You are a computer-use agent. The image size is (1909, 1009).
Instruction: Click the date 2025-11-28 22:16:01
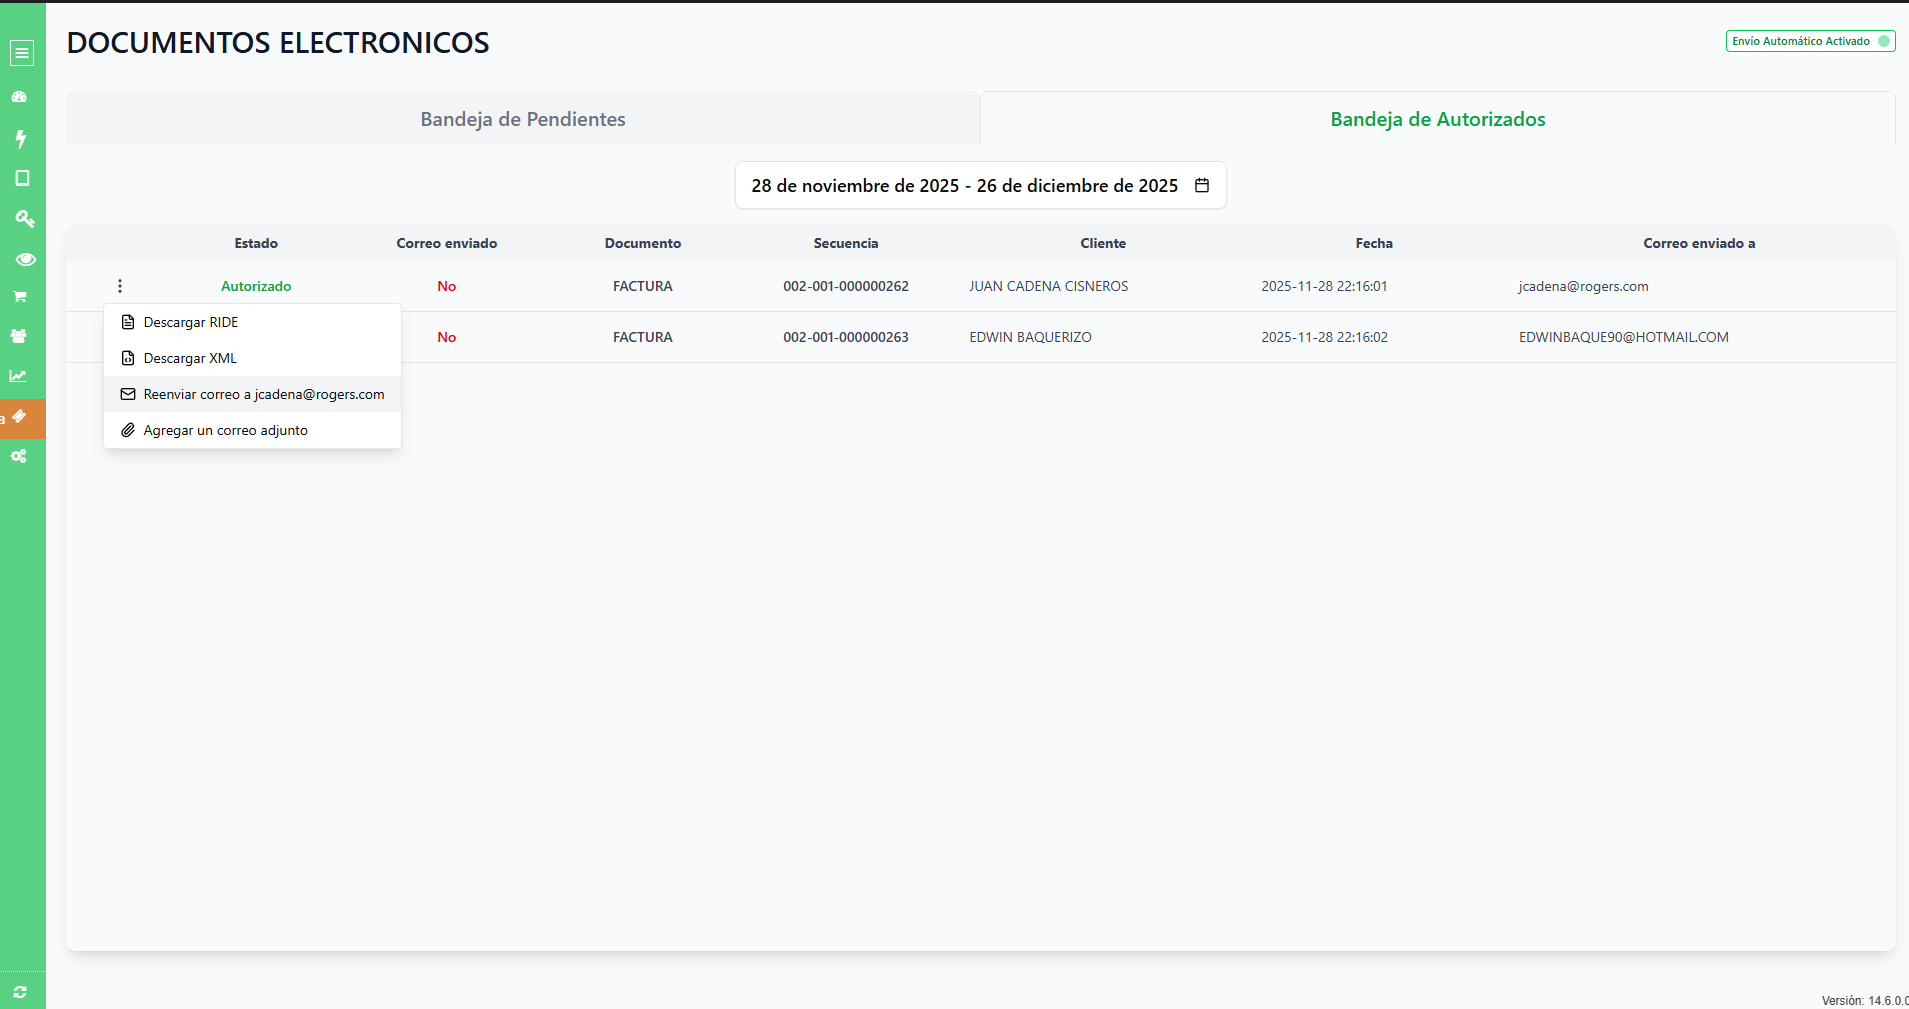point(1324,286)
